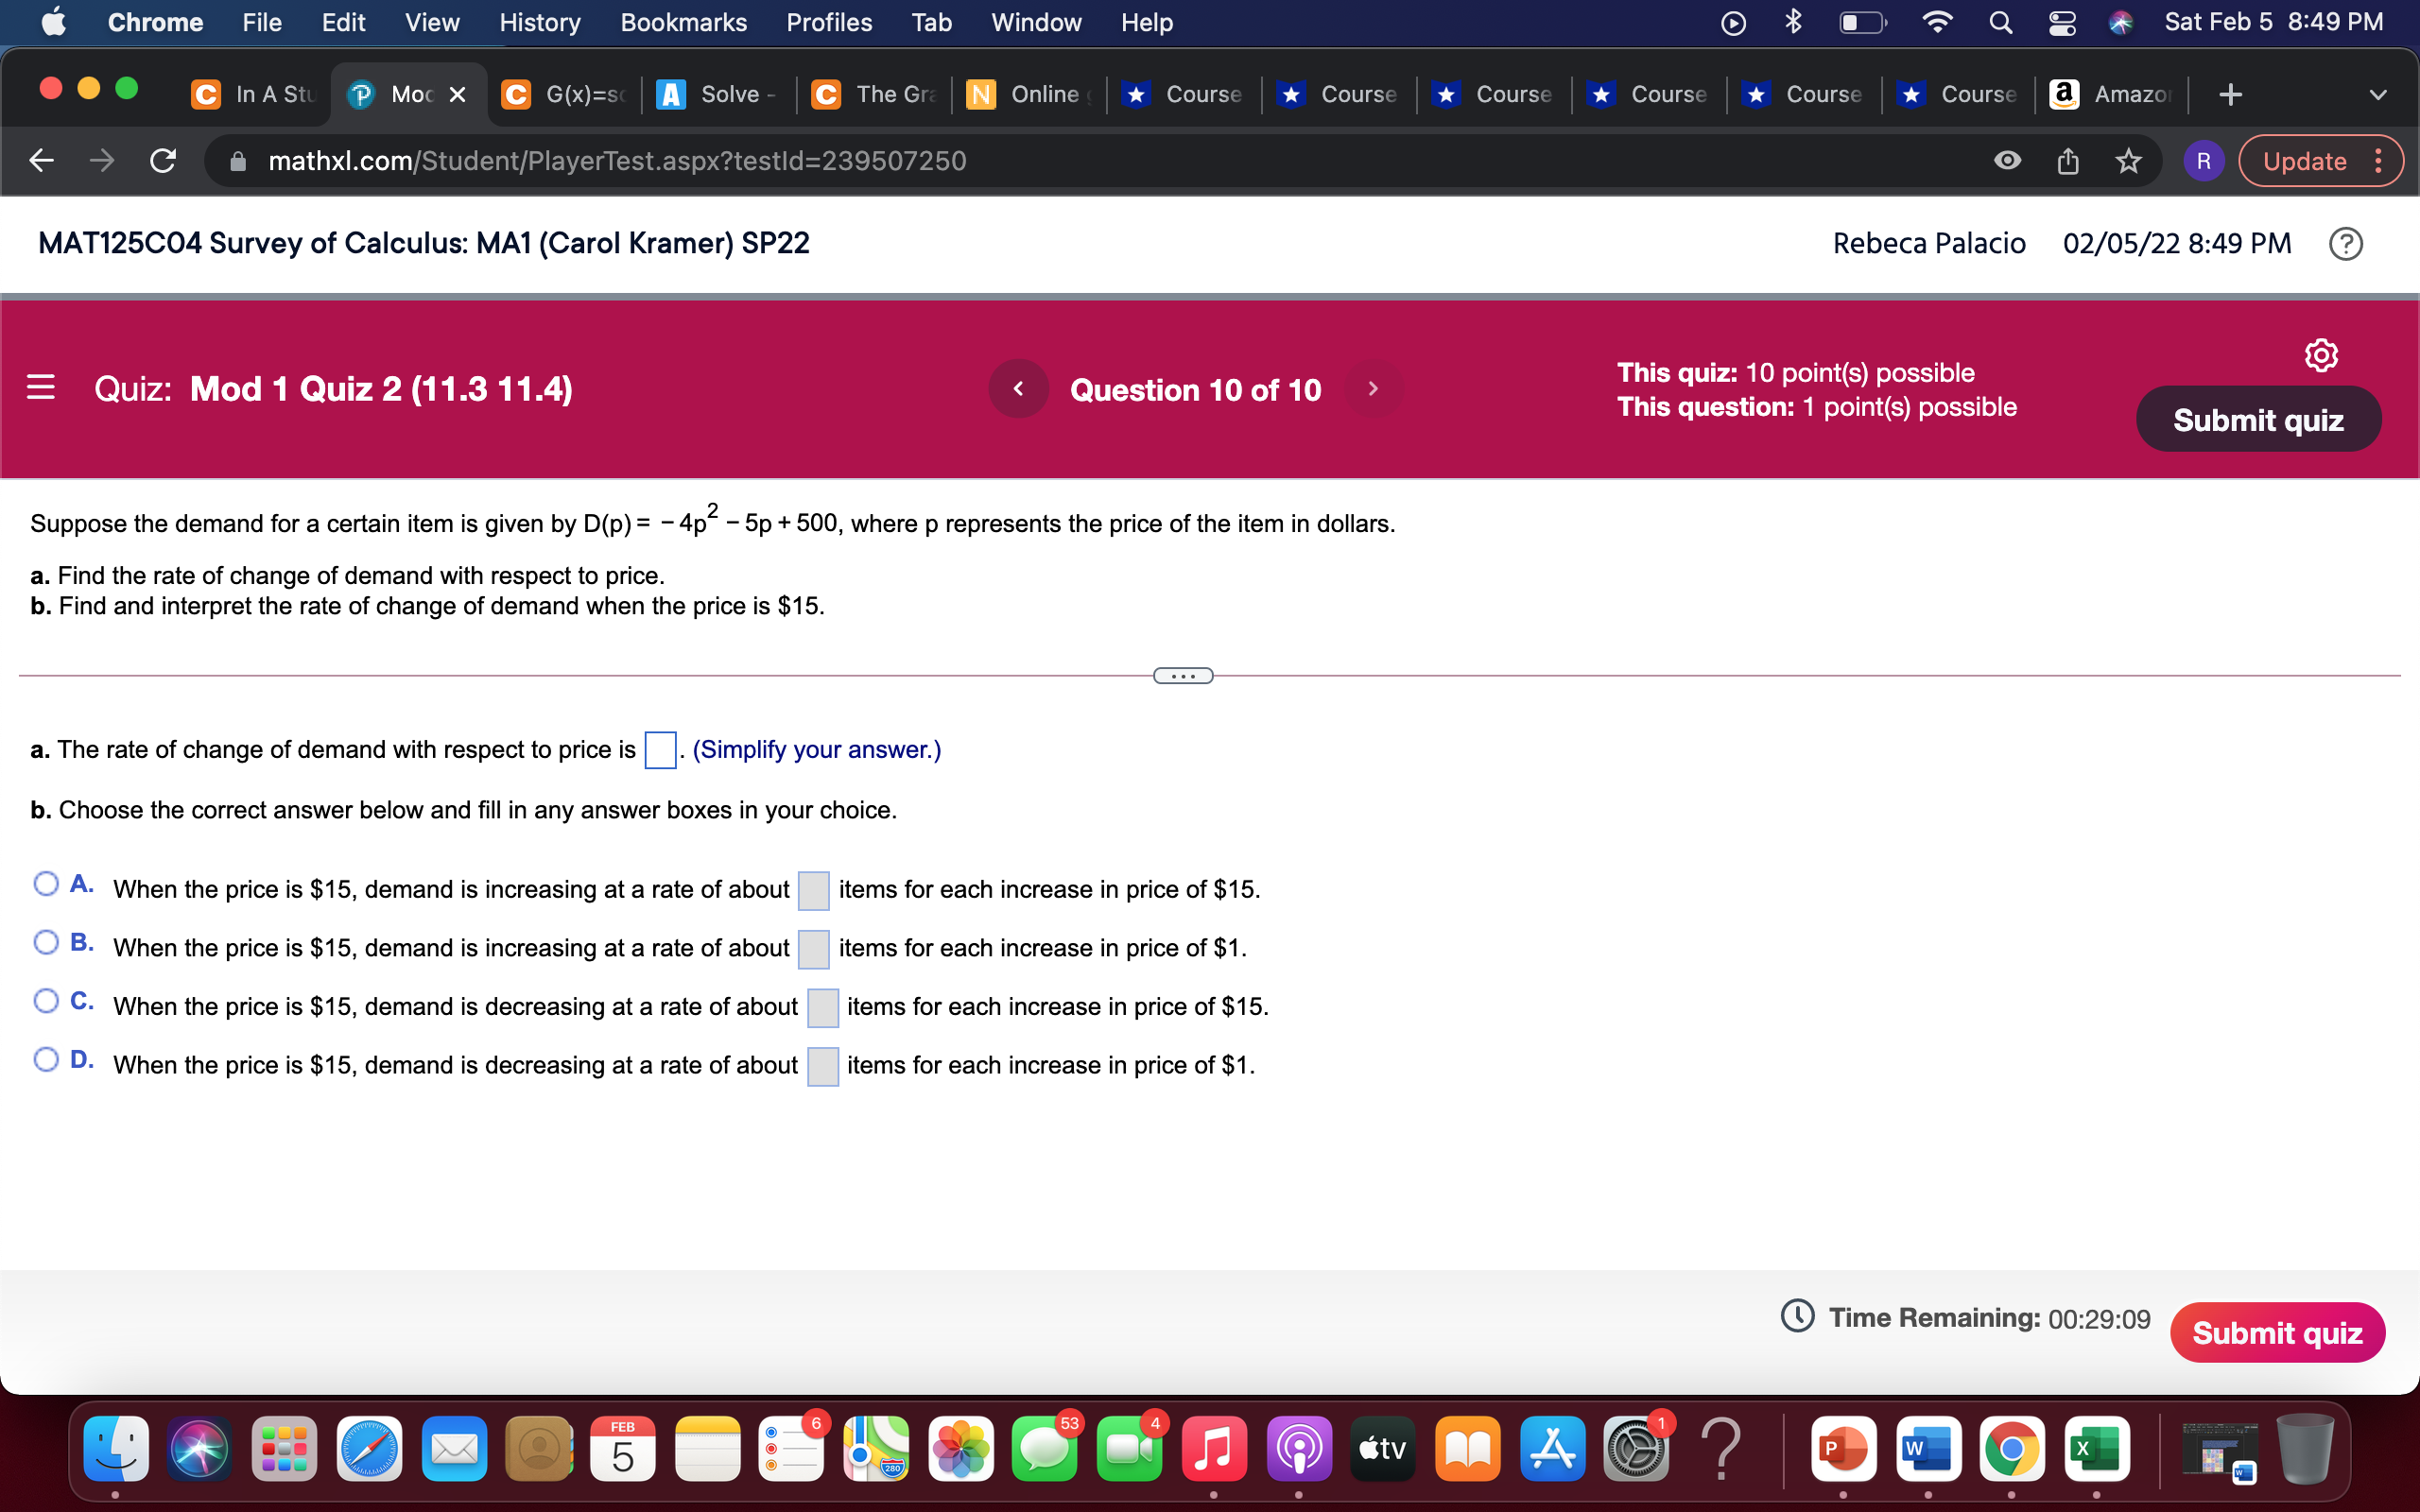Click the Chrome profile avatar labeled R
Viewport: 2420px width, 1512px height.
(2205, 160)
